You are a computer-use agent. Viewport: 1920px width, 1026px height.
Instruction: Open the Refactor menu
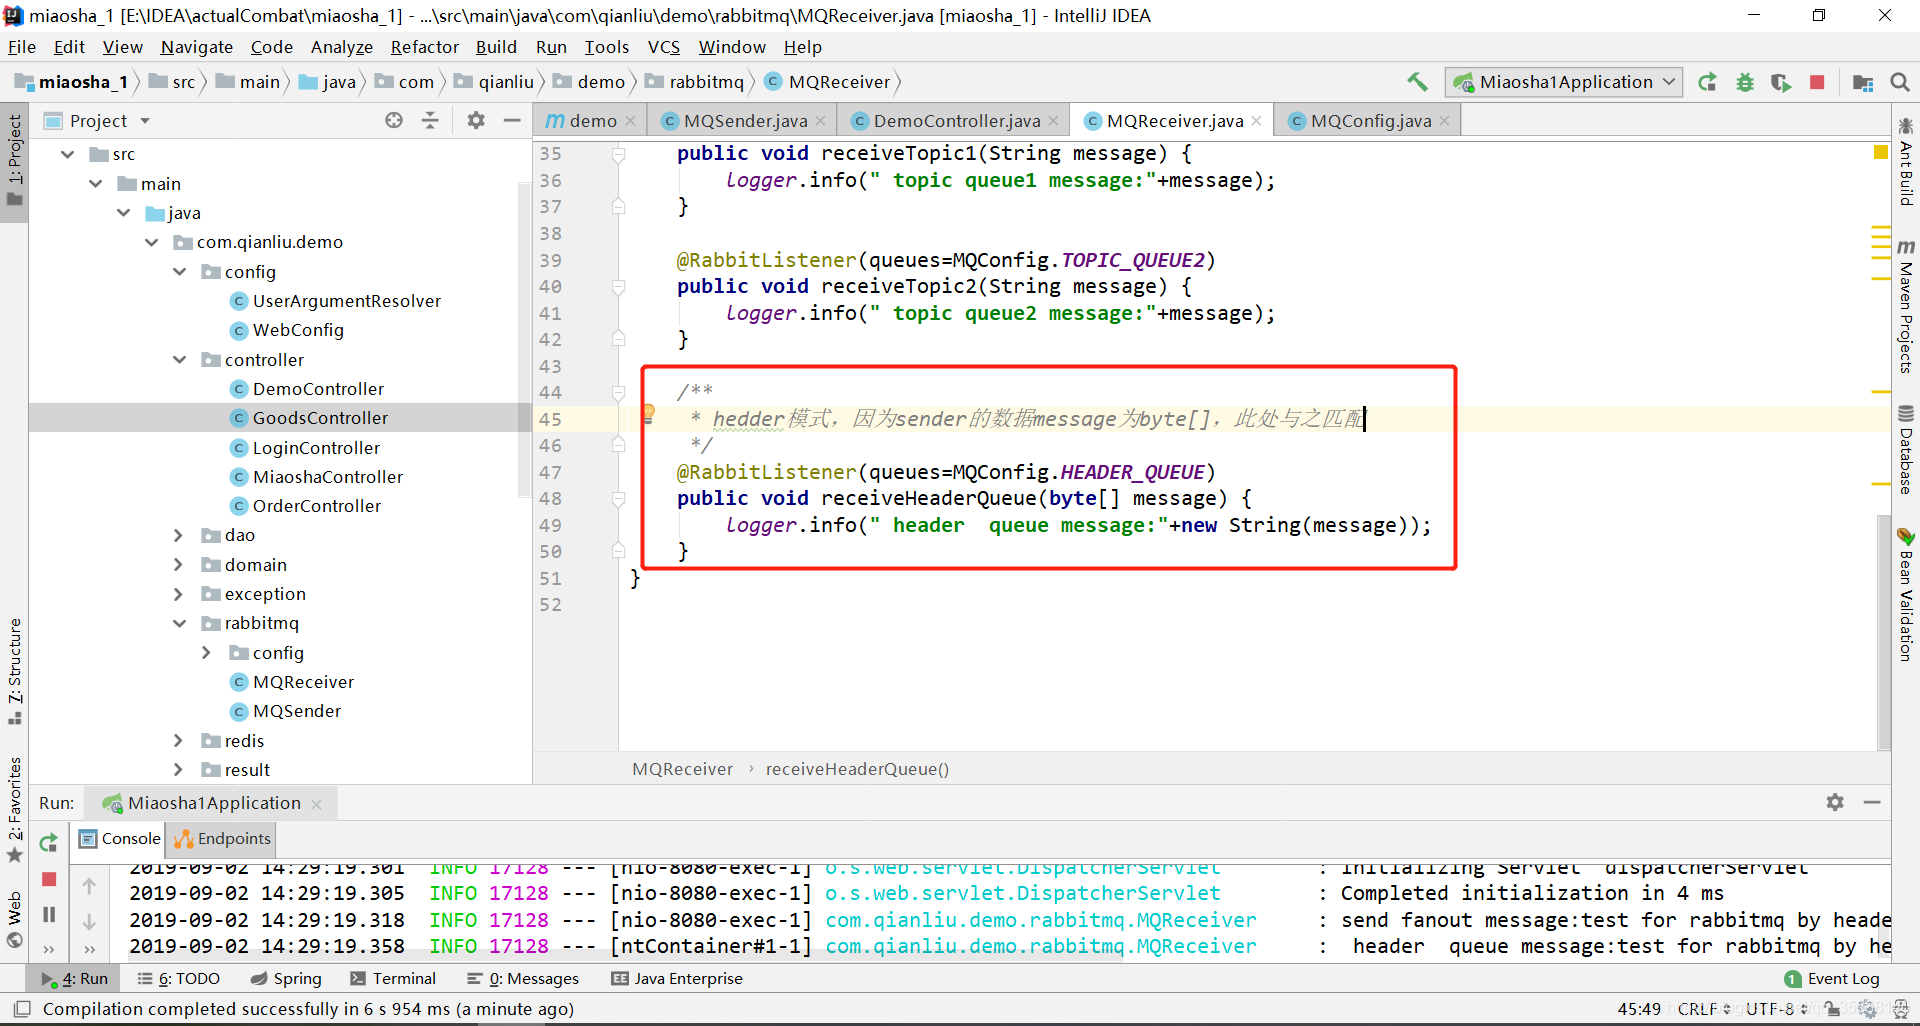(x=424, y=47)
